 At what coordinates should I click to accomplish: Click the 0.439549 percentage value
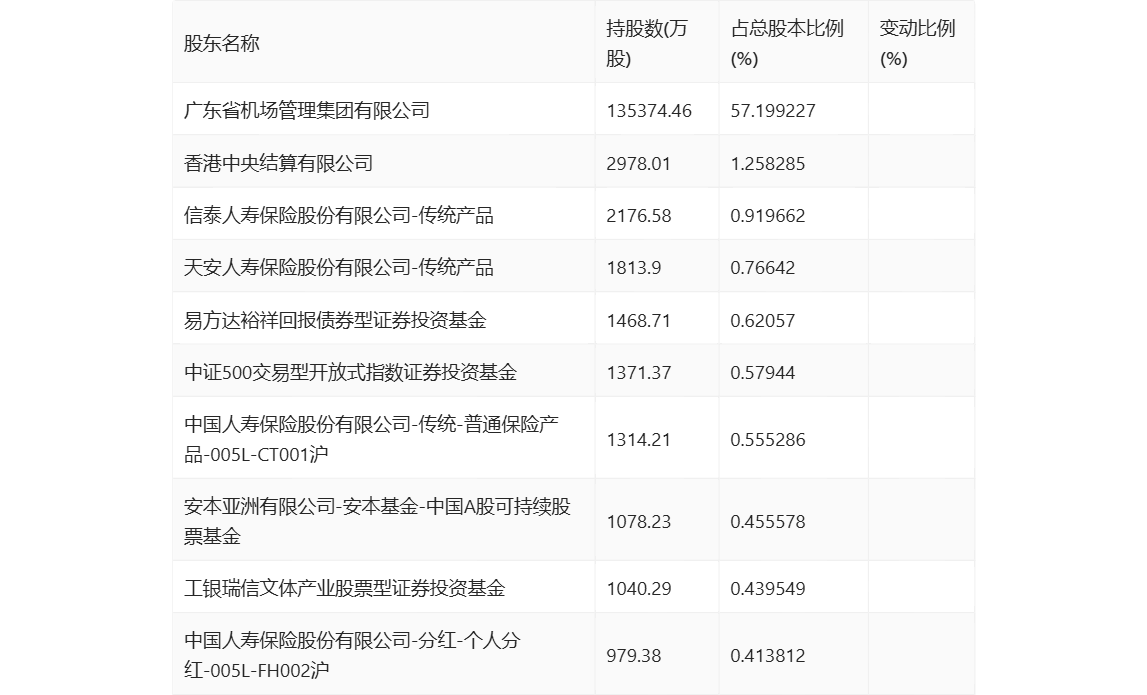point(768,588)
